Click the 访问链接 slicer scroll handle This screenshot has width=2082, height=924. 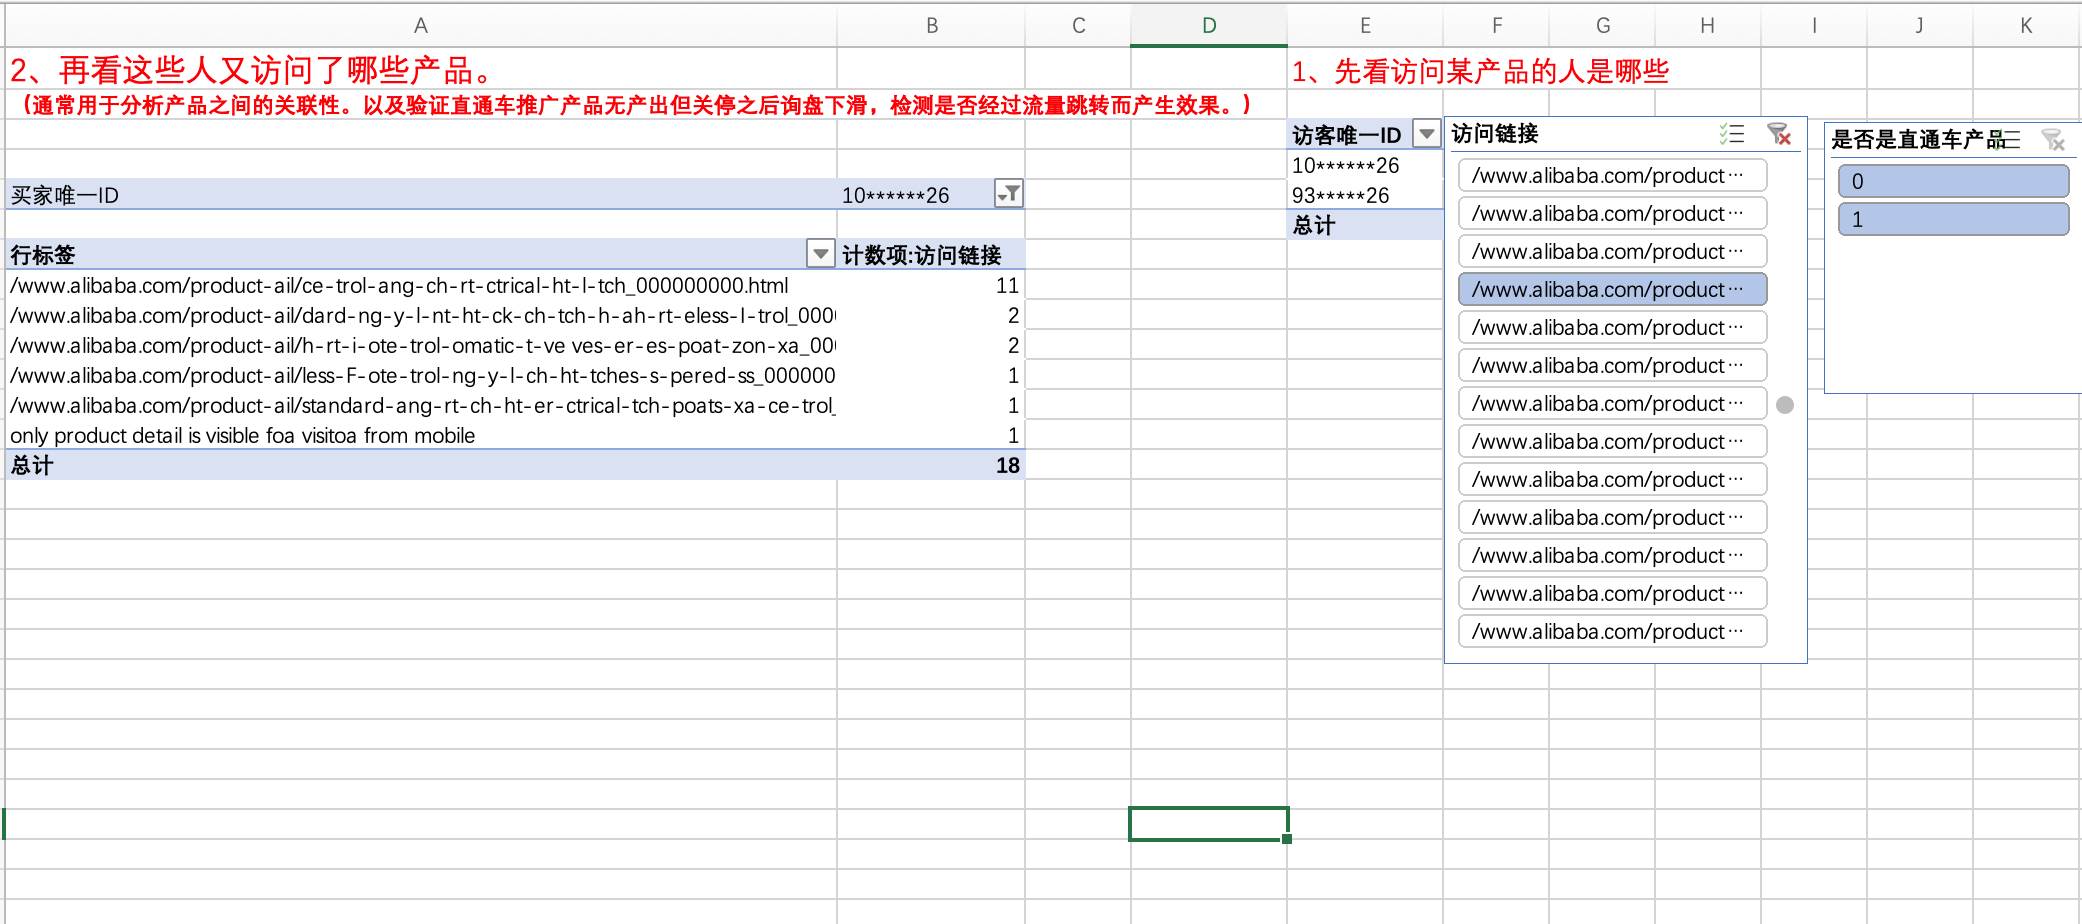[x=1785, y=405]
